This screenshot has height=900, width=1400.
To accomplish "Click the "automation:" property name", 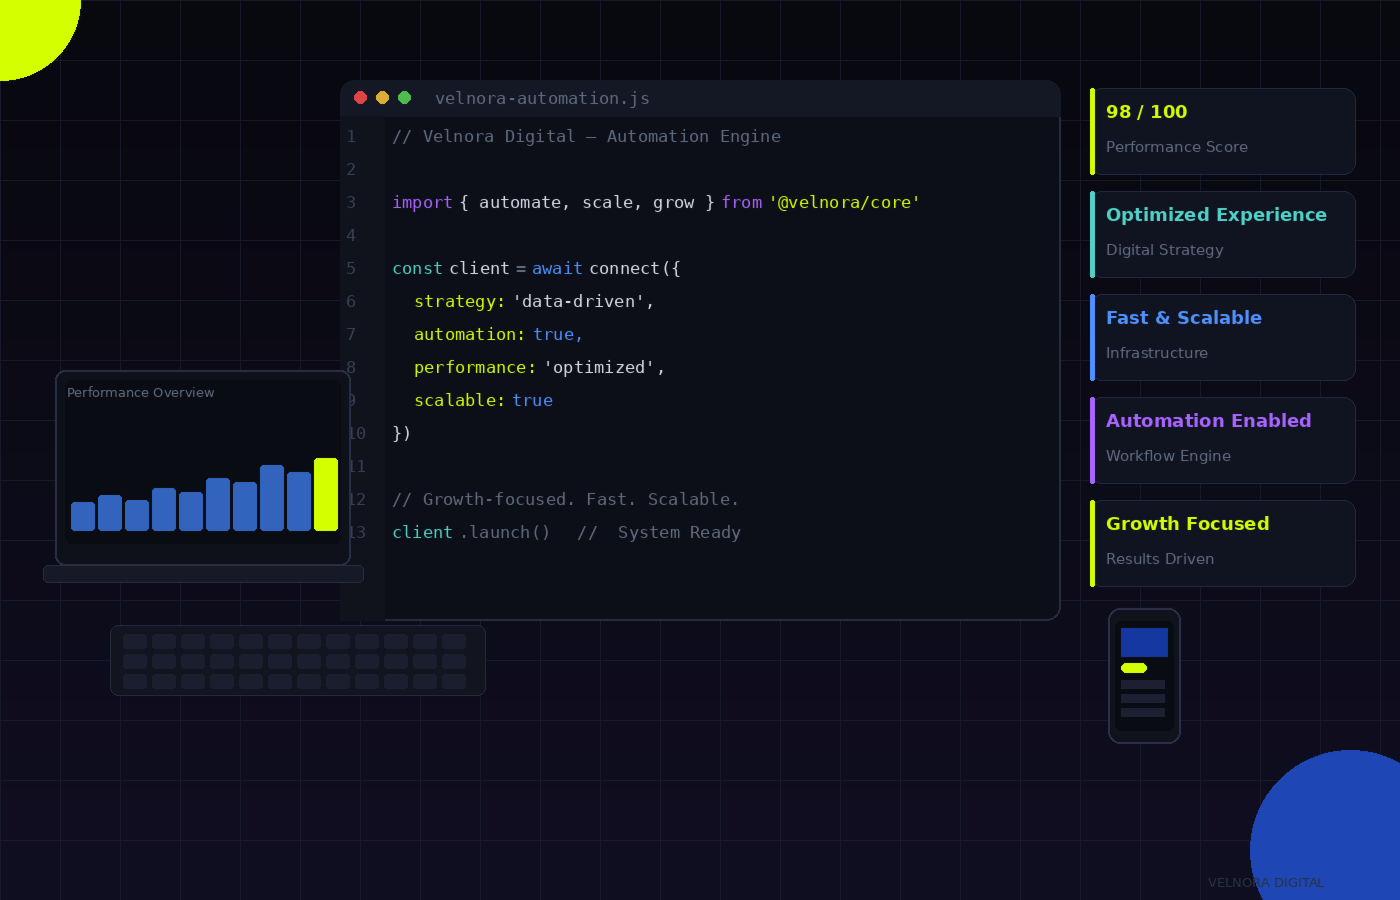I will (x=470, y=334).
